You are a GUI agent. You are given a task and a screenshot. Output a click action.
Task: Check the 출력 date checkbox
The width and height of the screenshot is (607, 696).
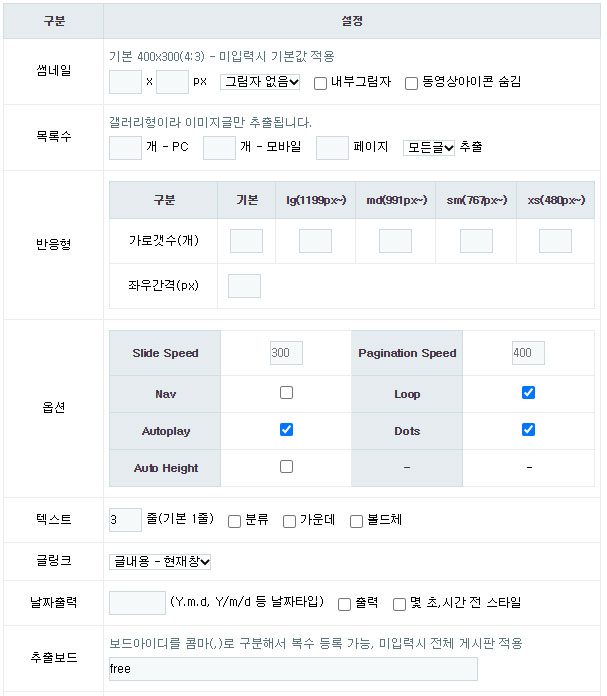coord(344,603)
